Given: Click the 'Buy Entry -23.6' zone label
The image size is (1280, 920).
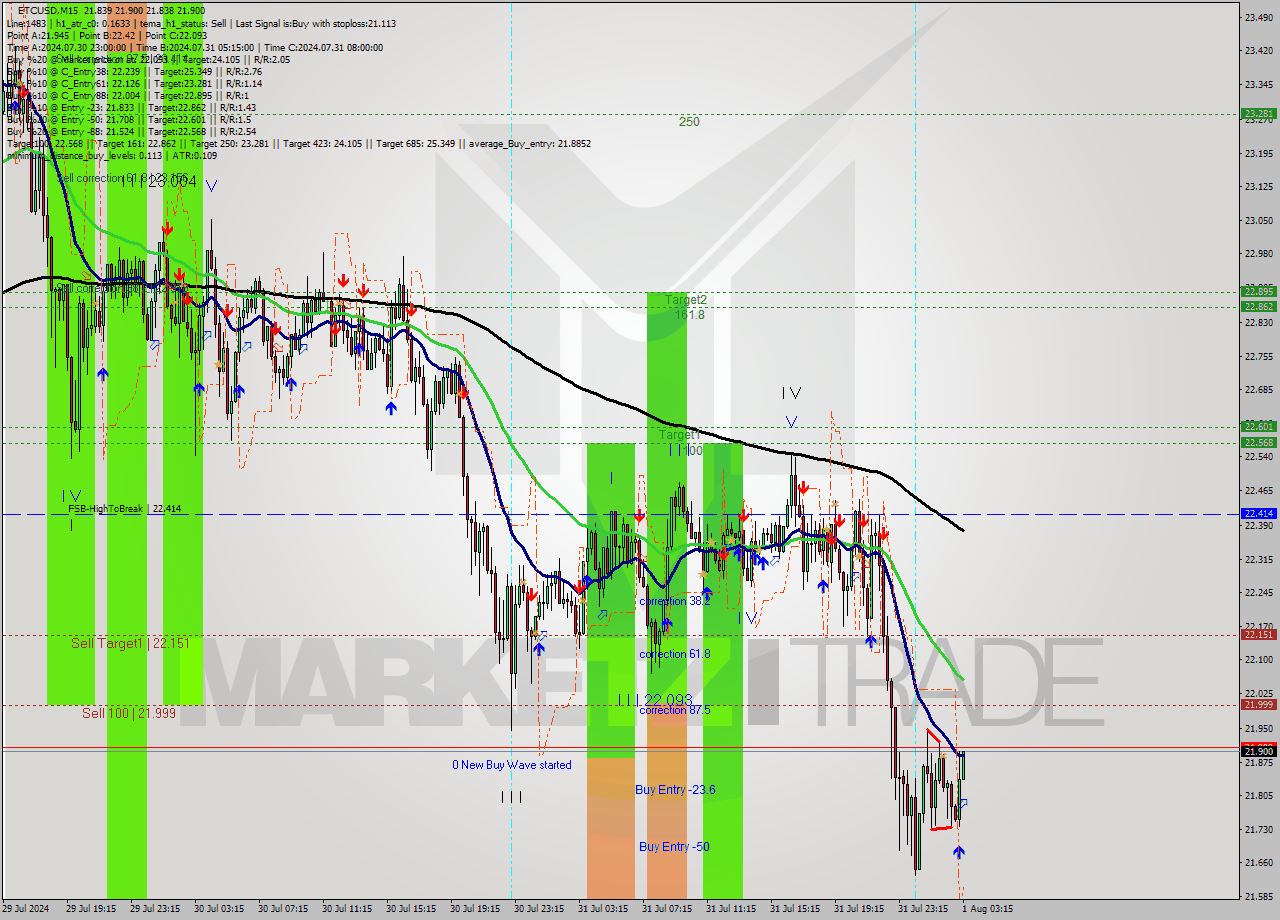Looking at the screenshot, I should (675, 789).
